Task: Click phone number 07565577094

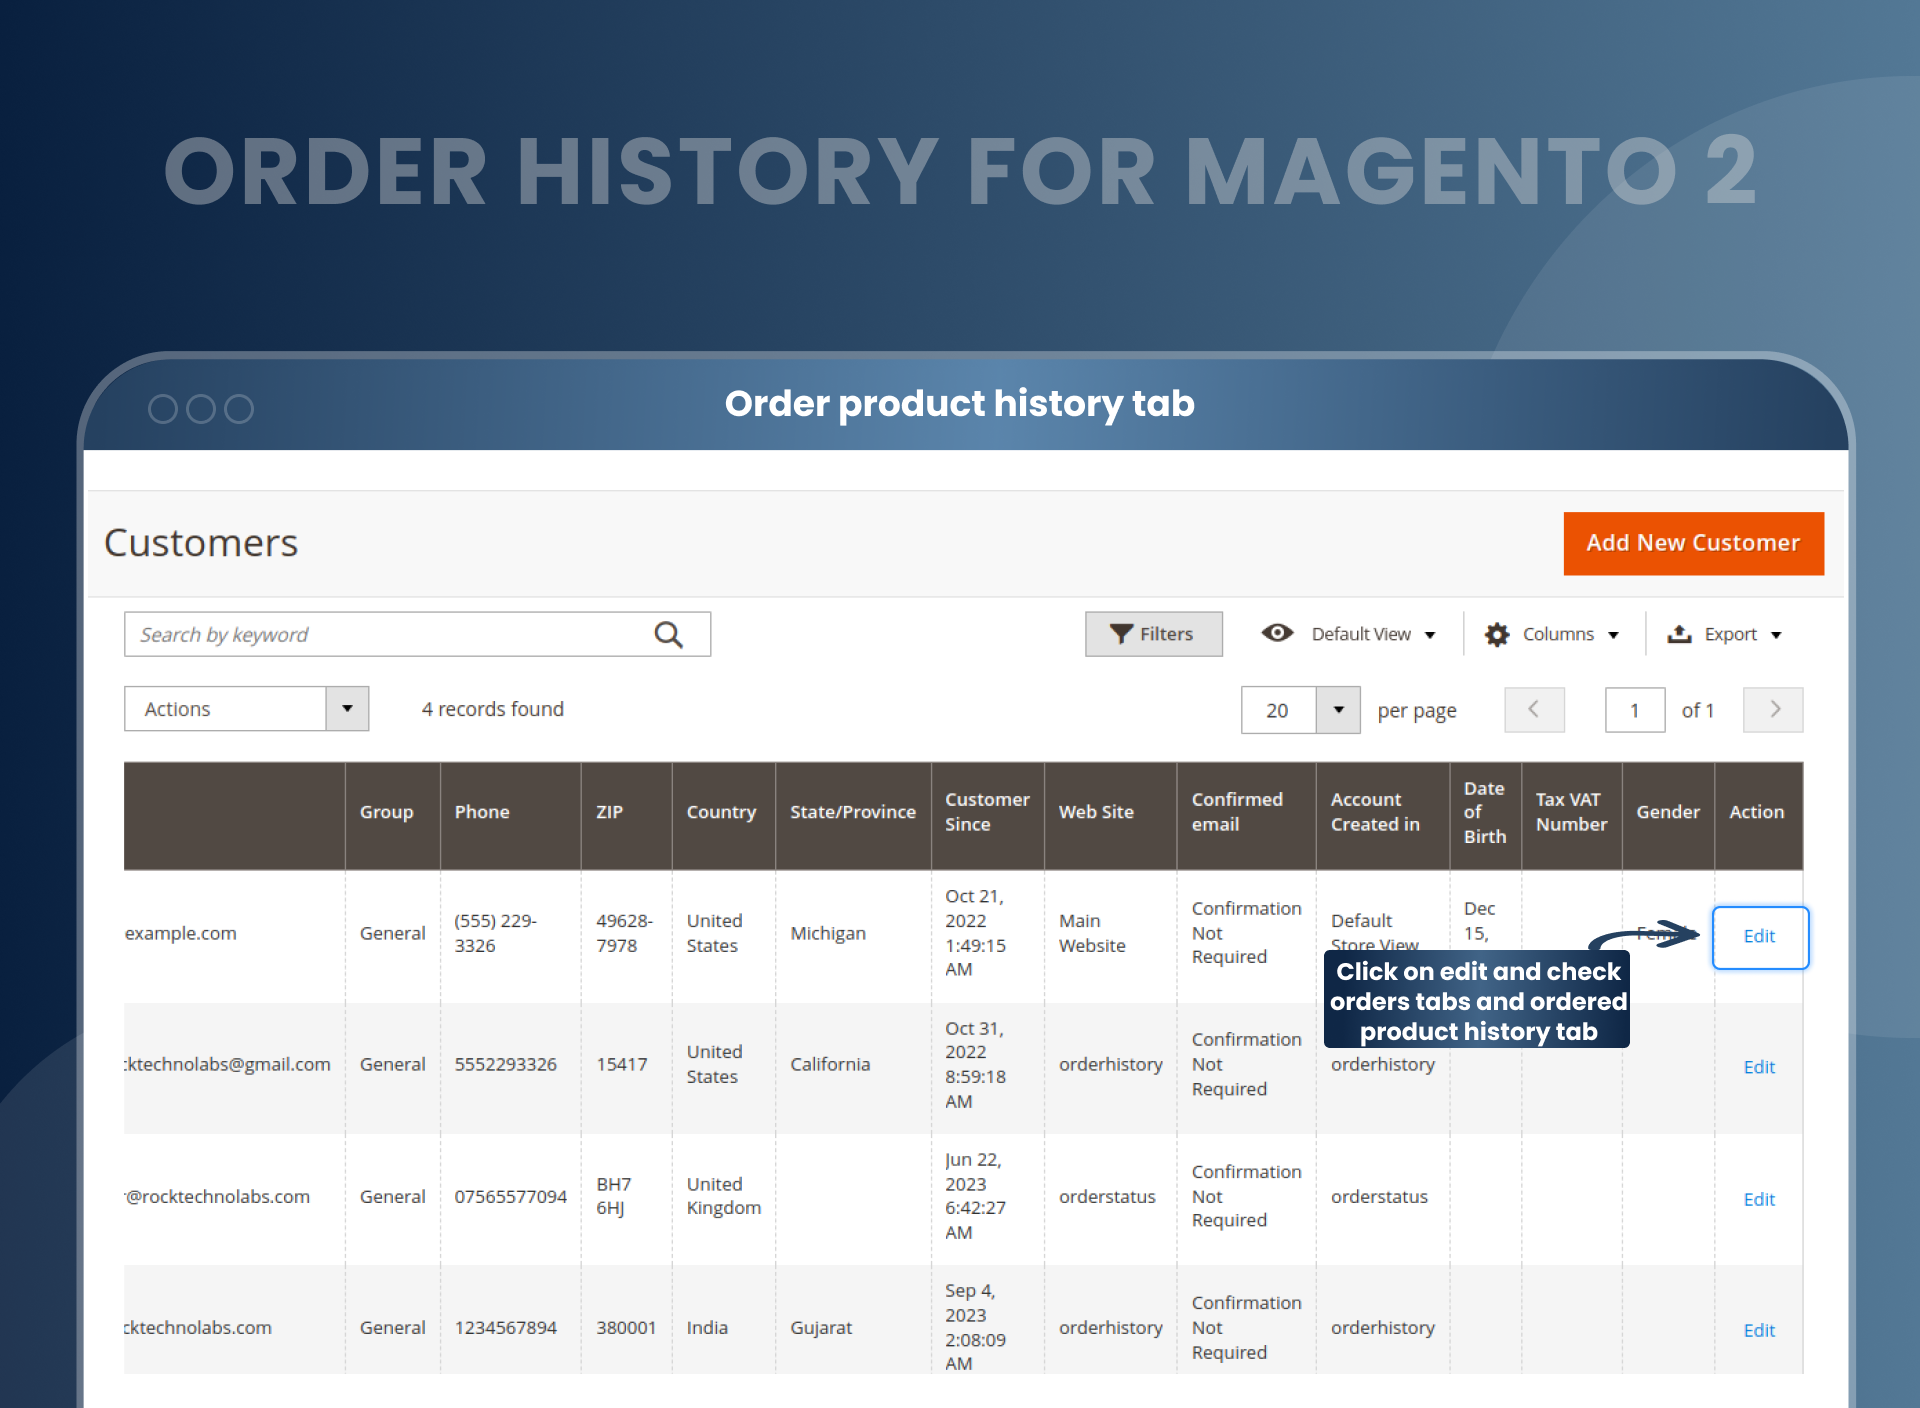Action: pyautogui.click(x=510, y=1196)
